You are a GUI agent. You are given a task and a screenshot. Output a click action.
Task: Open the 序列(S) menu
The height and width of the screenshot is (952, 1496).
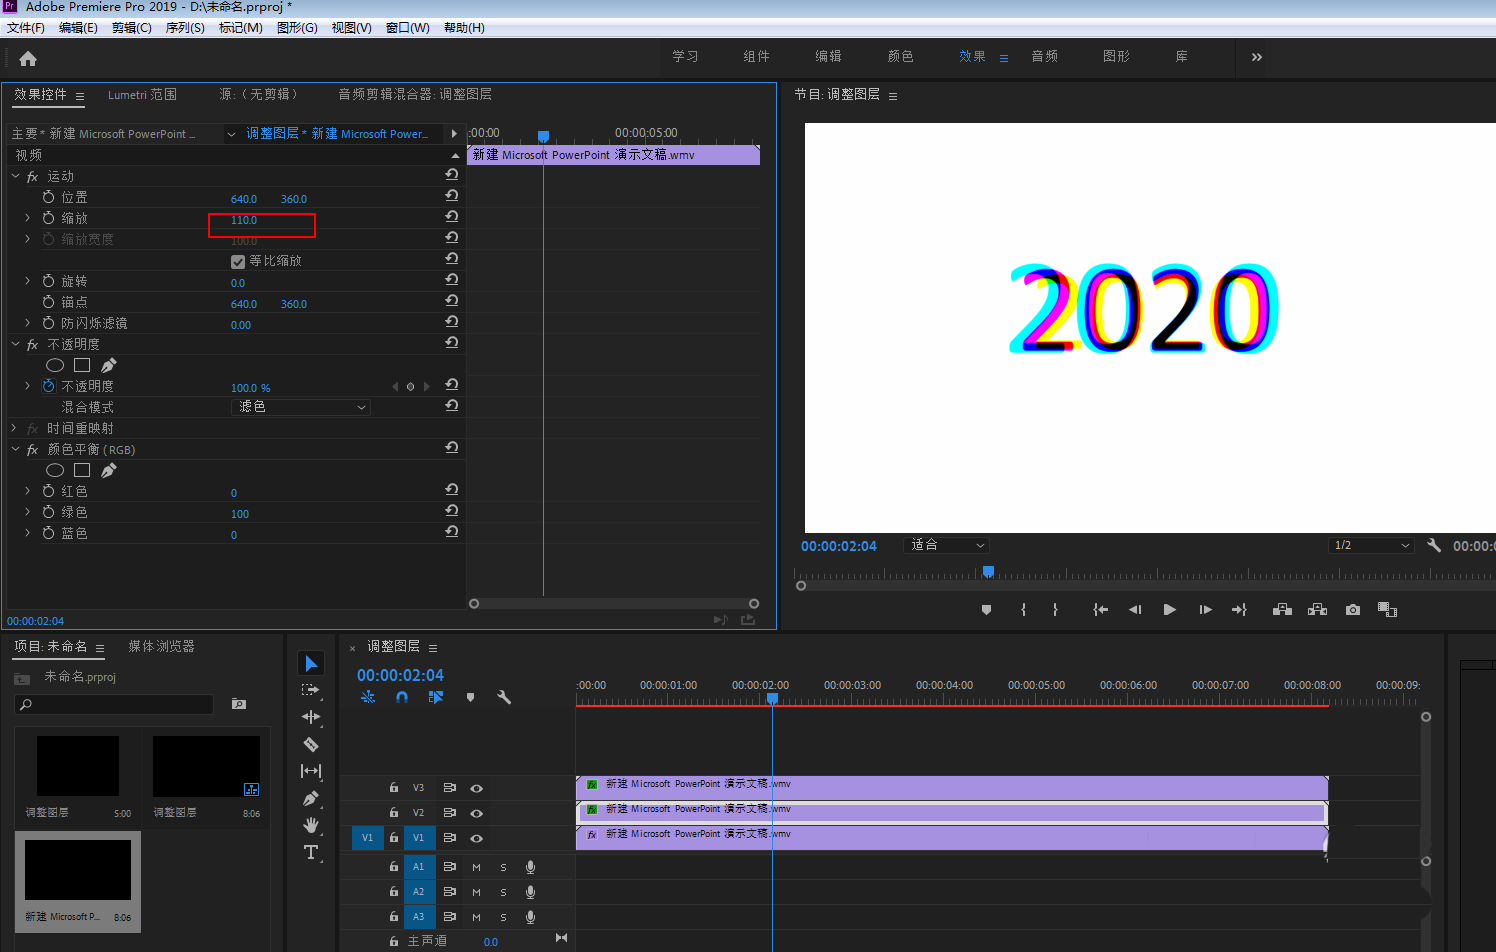[185, 28]
